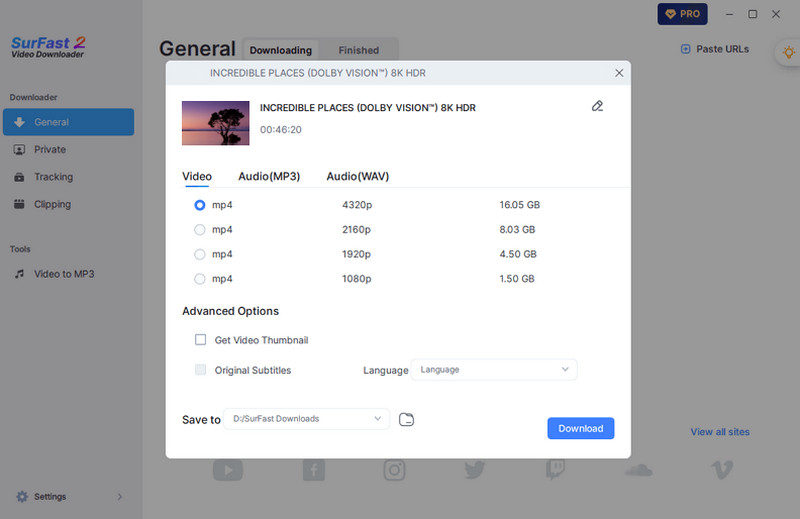Screen dimensions: 800x519
Task: Open Clipping tool in the sidebar
Action: pos(52,204)
